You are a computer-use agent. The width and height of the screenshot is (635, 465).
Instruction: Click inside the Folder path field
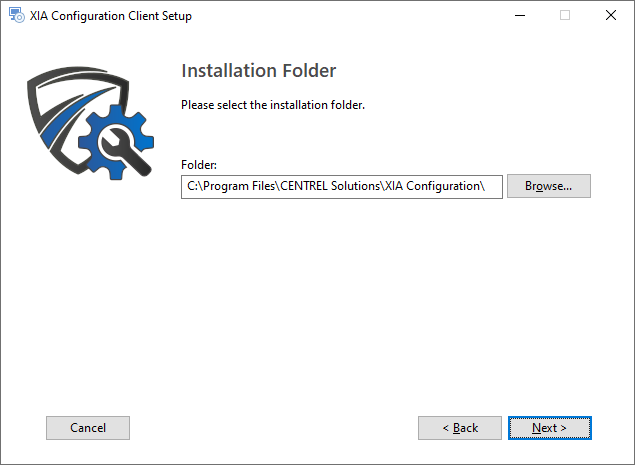(340, 186)
